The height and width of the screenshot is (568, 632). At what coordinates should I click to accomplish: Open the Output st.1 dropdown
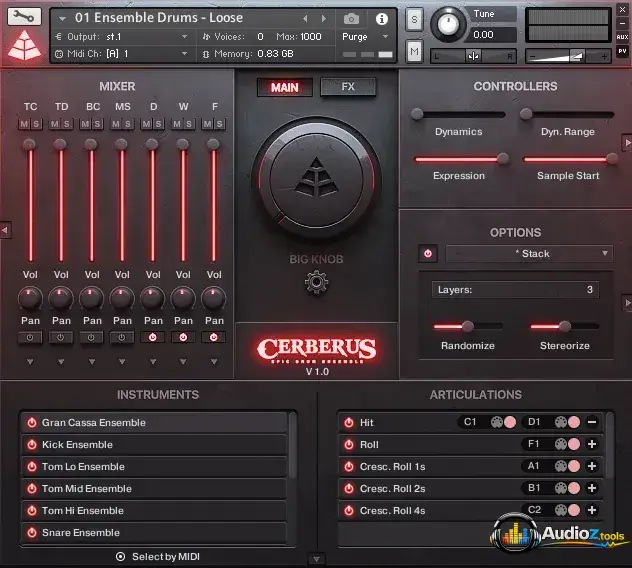[123, 37]
